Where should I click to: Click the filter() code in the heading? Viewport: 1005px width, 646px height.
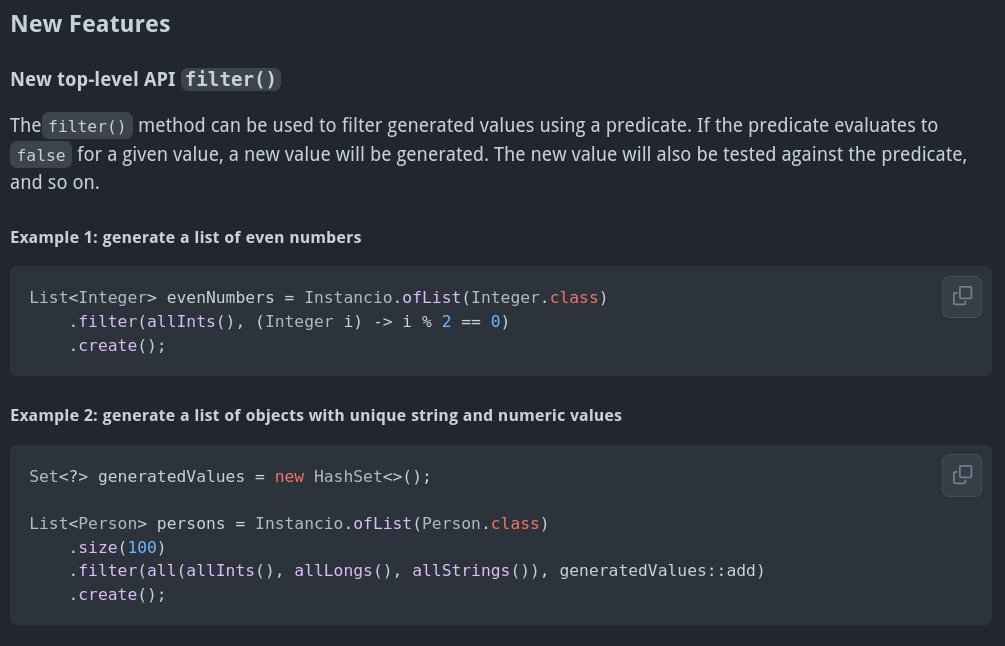pyautogui.click(x=231, y=79)
